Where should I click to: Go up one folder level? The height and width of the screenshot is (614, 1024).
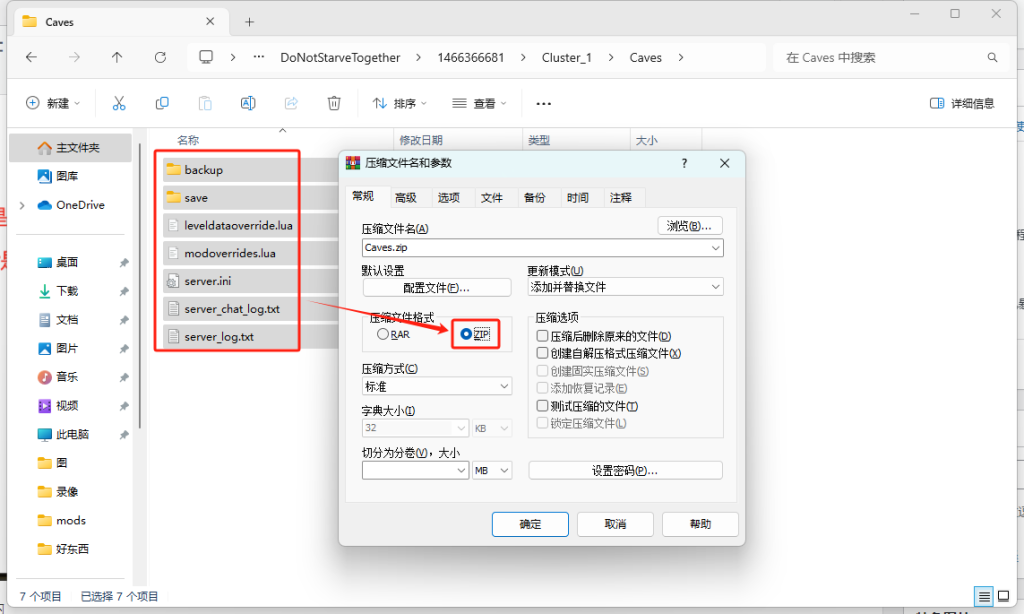click(x=117, y=57)
